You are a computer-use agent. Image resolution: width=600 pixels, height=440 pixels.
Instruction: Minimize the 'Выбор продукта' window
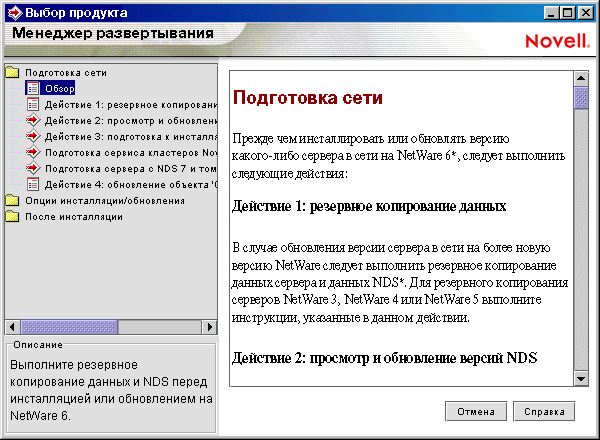(x=551, y=13)
